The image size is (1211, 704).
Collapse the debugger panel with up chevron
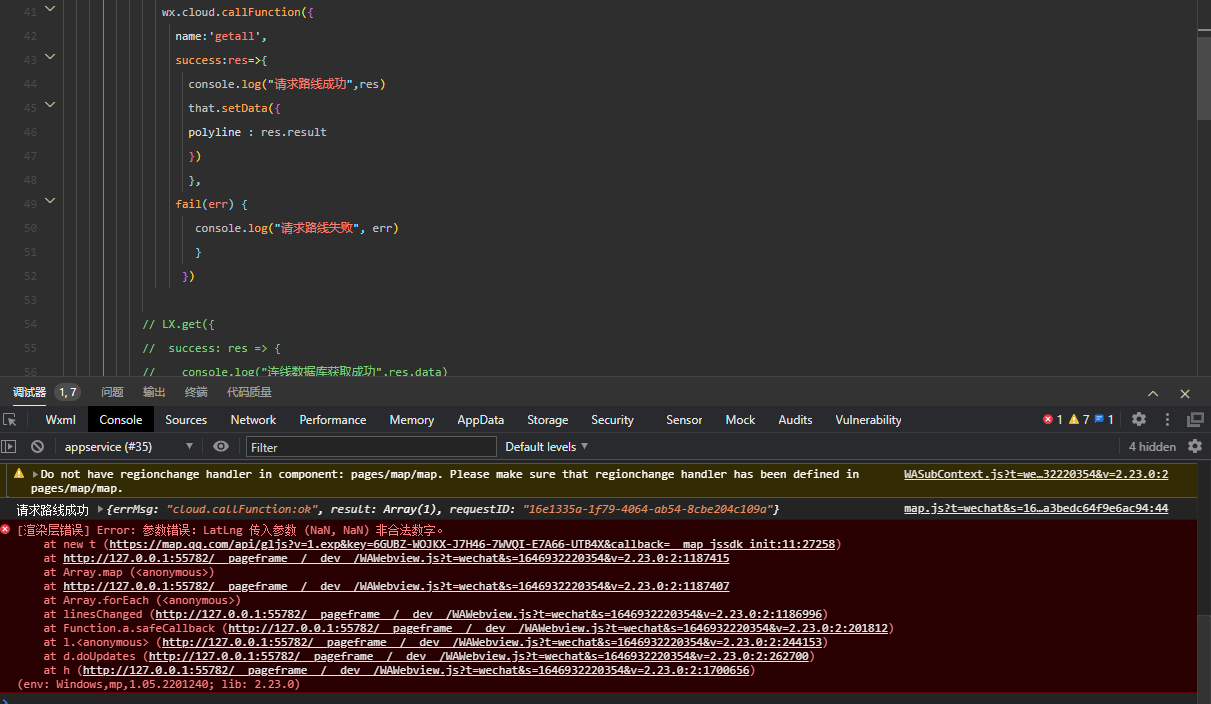(x=1153, y=394)
